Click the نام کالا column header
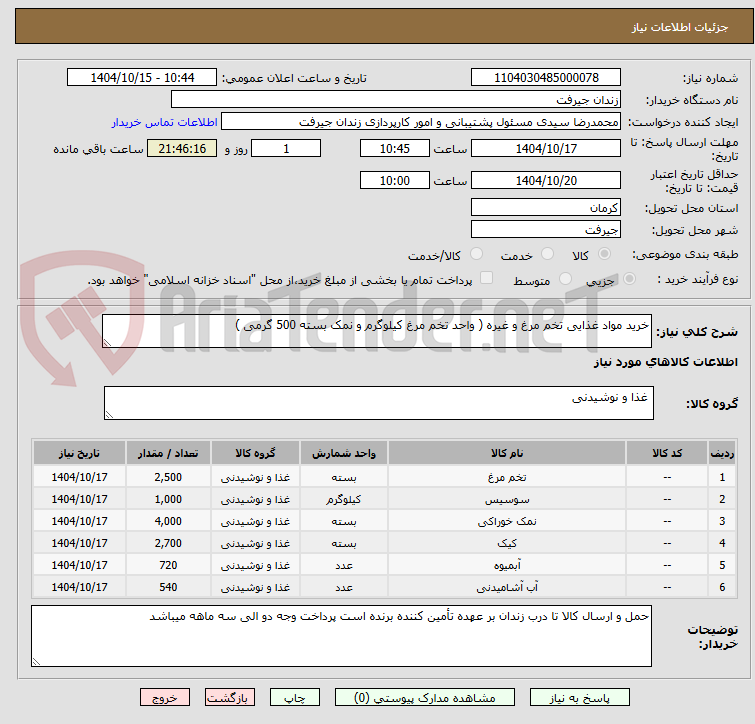 tap(507, 453)
